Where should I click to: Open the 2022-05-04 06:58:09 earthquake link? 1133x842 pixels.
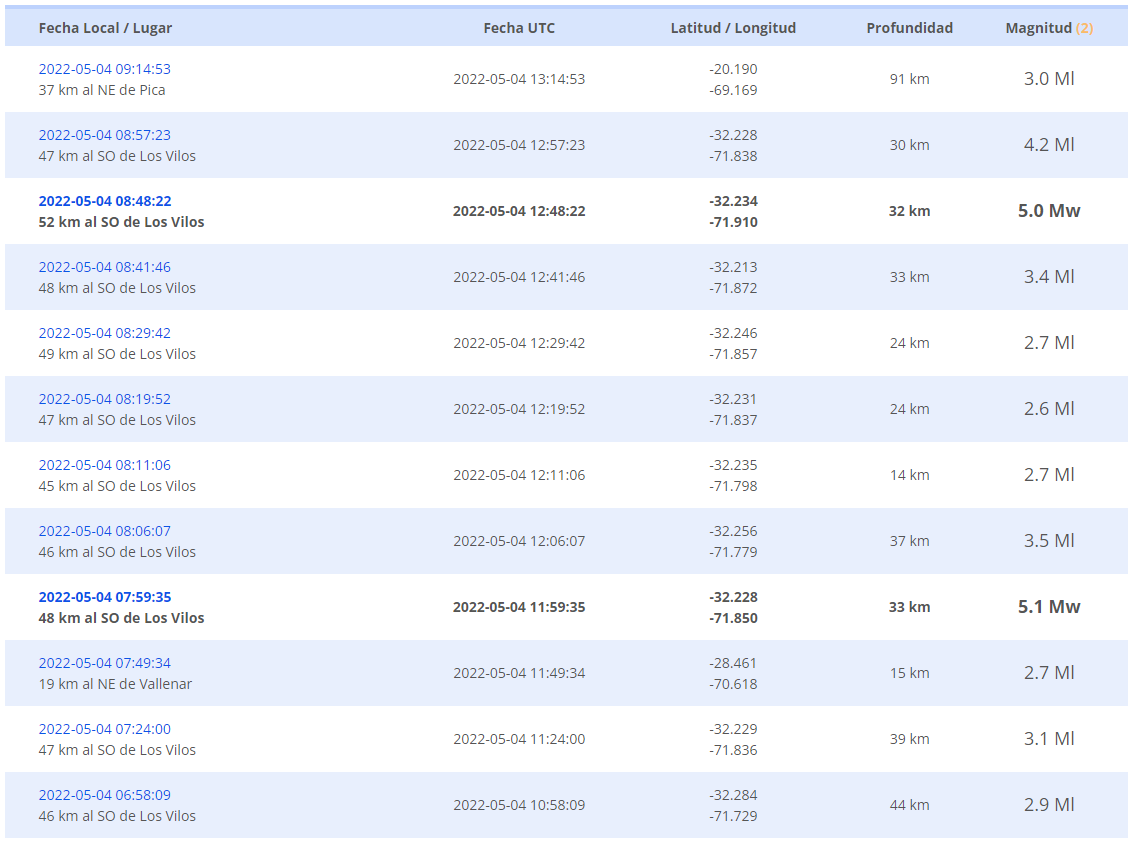click(104, 795)
